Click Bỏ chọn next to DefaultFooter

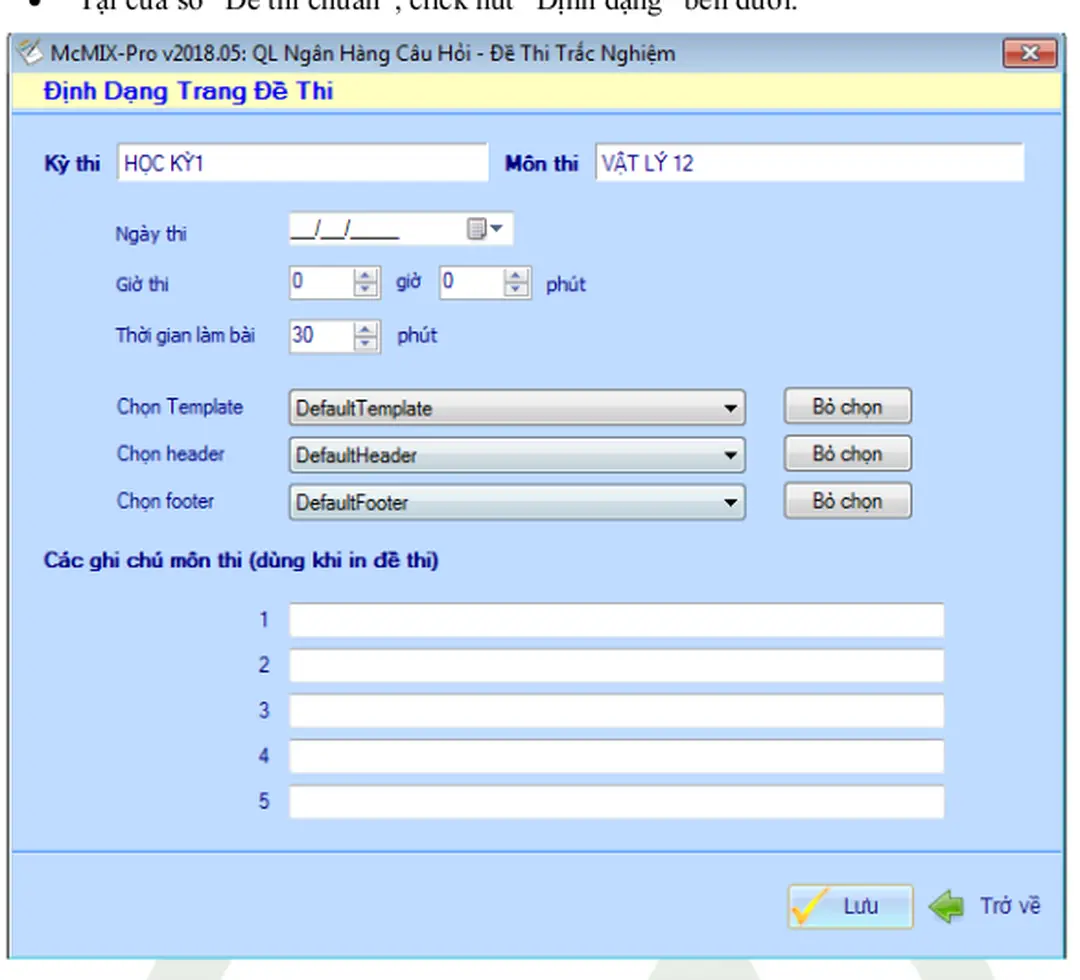point(847,501)
